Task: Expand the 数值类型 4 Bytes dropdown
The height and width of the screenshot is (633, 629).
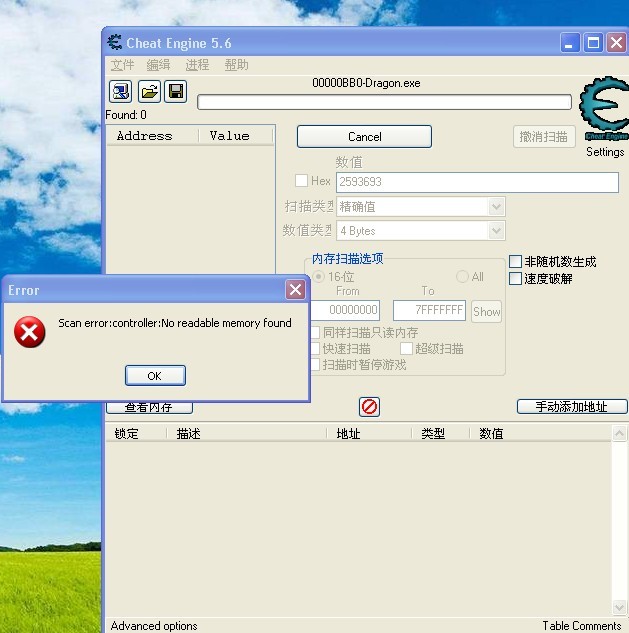Action: (x=496, y=231)
